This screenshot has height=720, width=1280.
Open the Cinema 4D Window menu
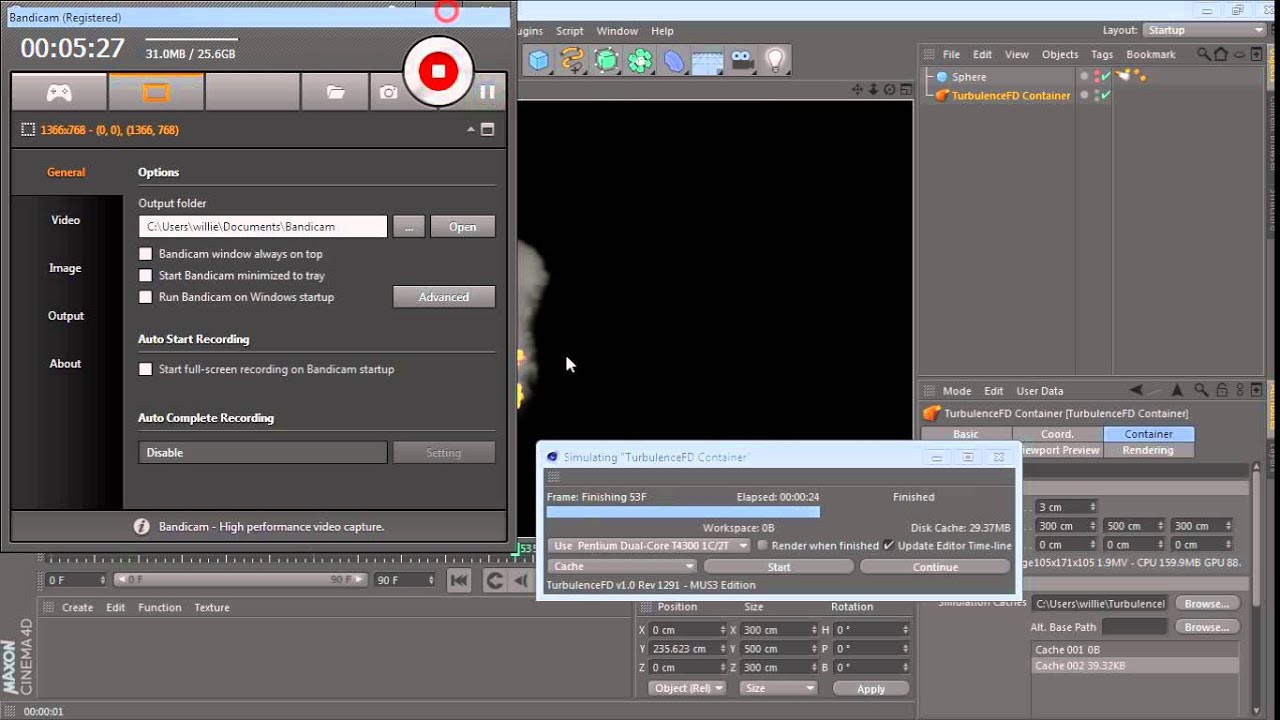(617, 31)
